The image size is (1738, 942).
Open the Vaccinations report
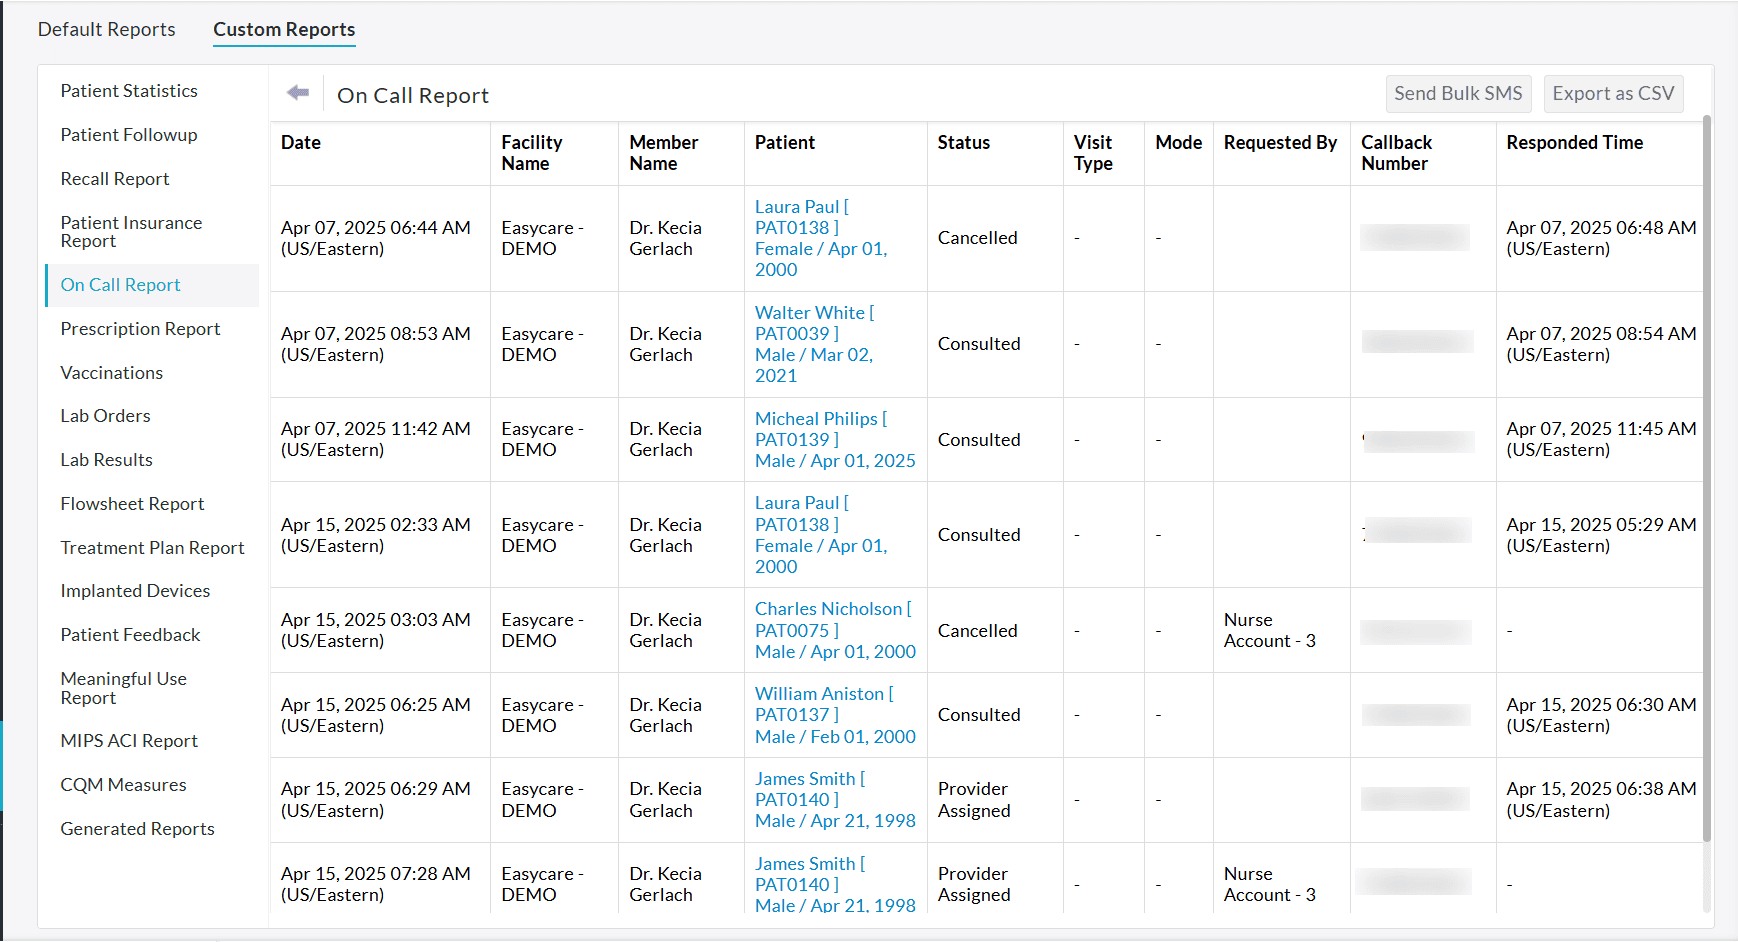click(x=111, y=372)
